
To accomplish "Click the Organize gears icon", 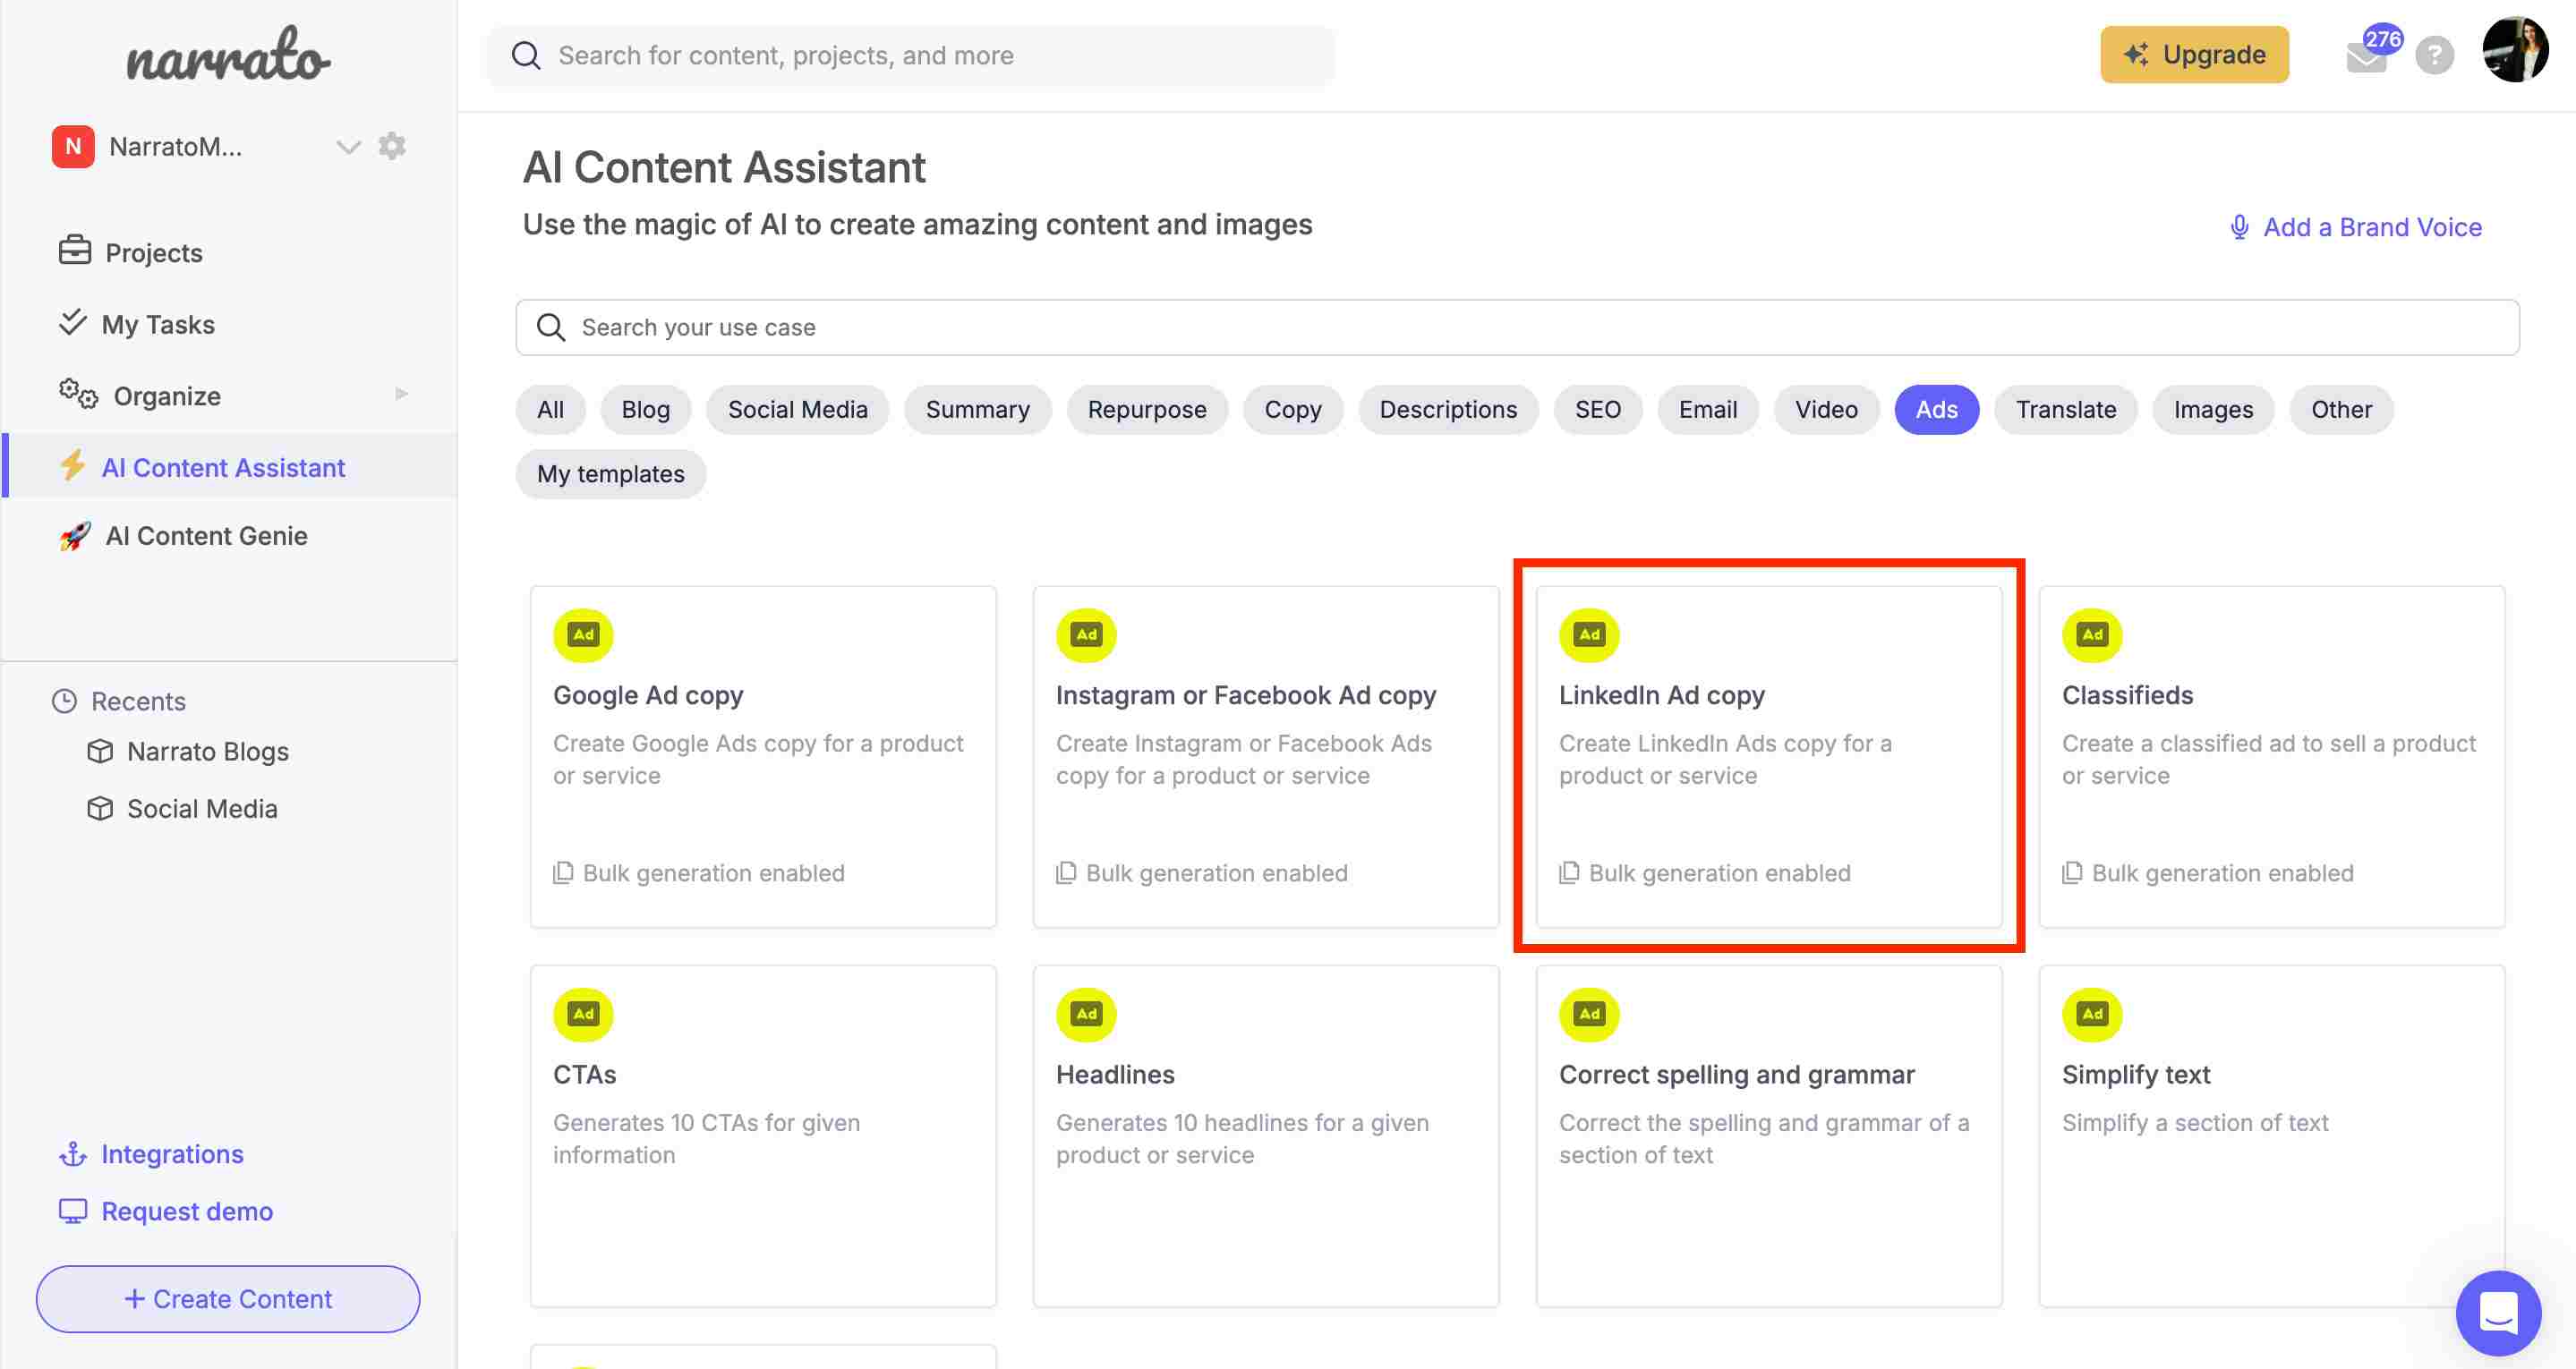I will (78, 394).
